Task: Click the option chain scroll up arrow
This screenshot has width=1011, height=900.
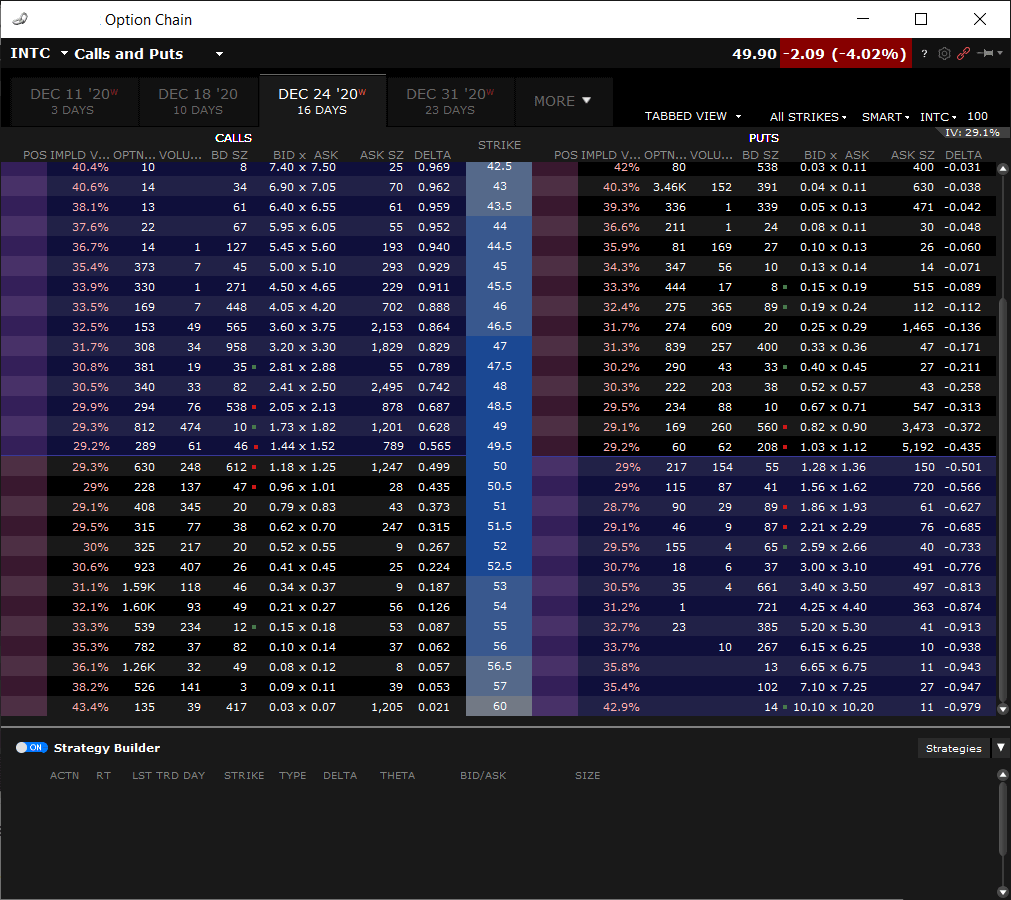Action: (x=1003, y=169)
